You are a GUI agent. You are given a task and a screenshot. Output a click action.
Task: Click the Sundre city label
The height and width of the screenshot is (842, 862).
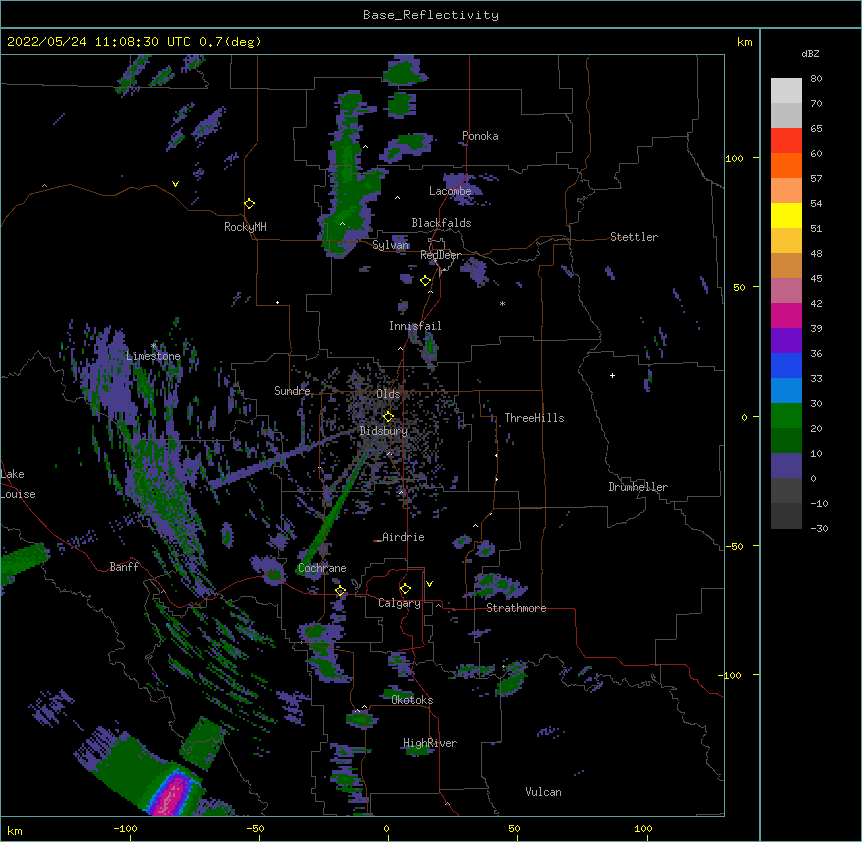[292, 391]
